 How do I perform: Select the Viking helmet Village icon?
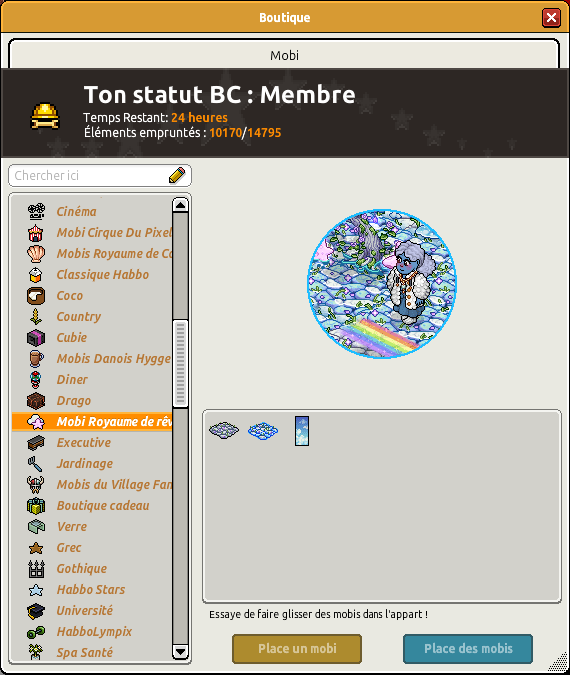tap(35, 485)
